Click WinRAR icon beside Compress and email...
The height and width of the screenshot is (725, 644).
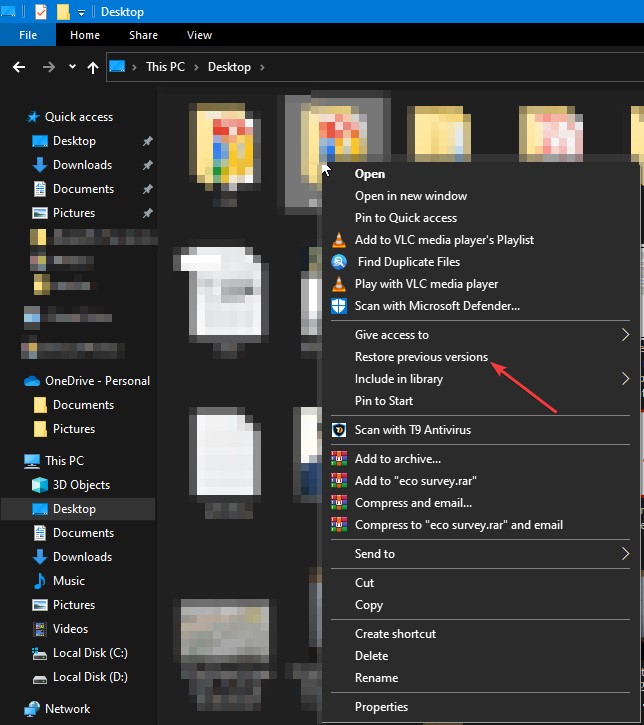(x=339, y=503)
